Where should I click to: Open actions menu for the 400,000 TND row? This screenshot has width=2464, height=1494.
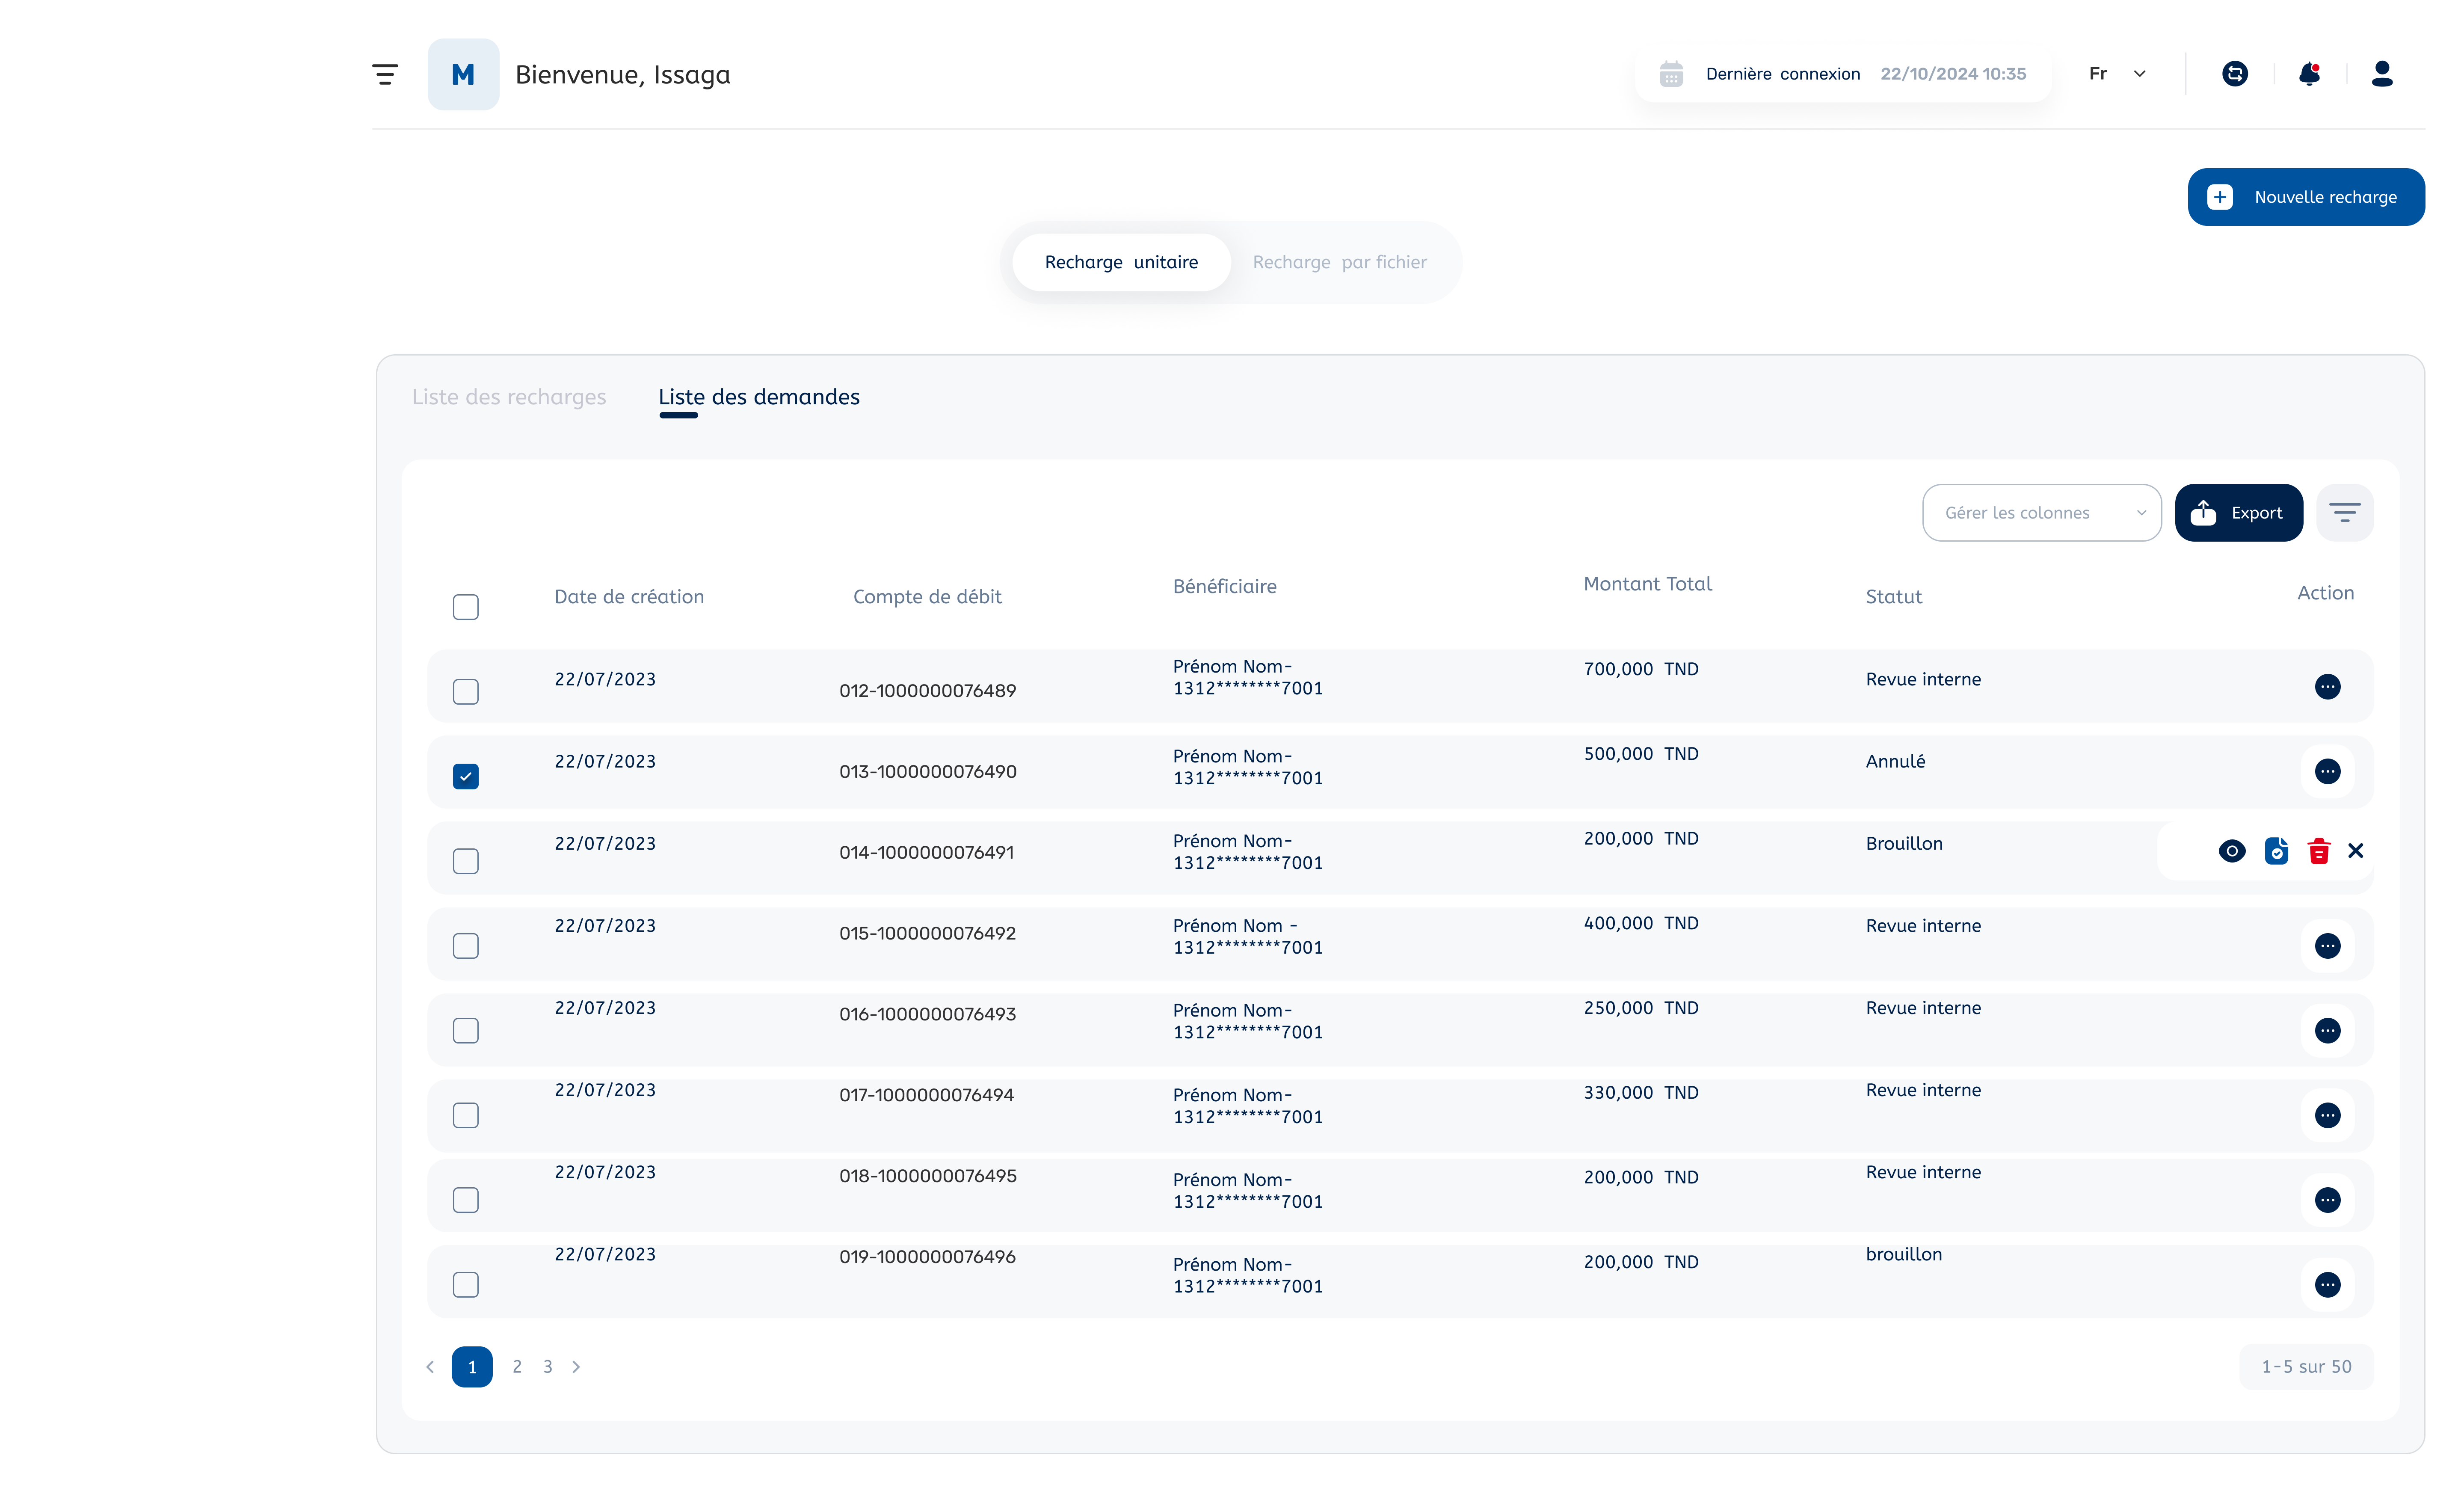[2328, 946]
